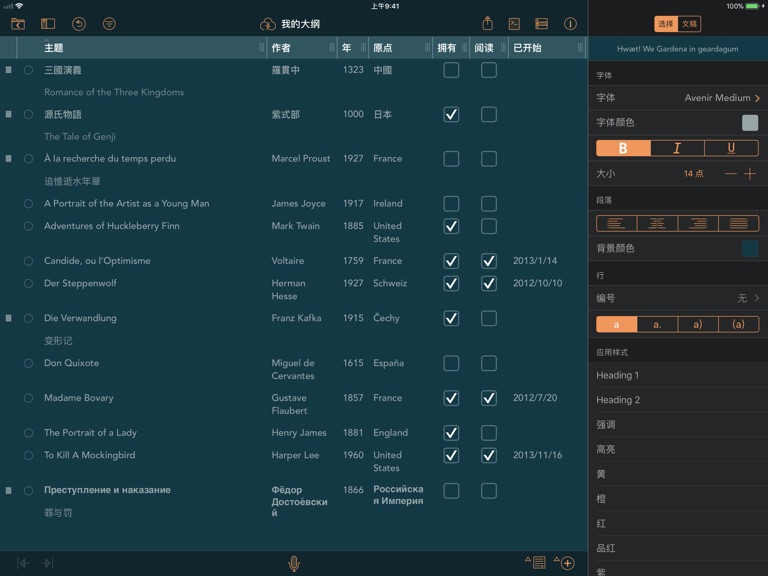Select the Don Quixote row title
Image resolution: width=768 pixels, height=576 pixels.
coord(72,363)
